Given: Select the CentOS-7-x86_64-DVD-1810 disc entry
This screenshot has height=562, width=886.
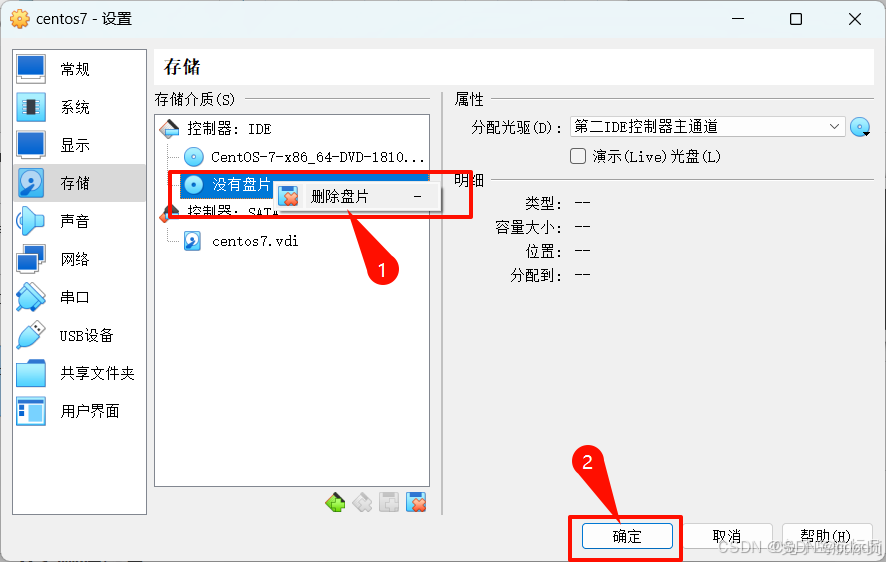Looking at the screenshot, I should (305, 157).
